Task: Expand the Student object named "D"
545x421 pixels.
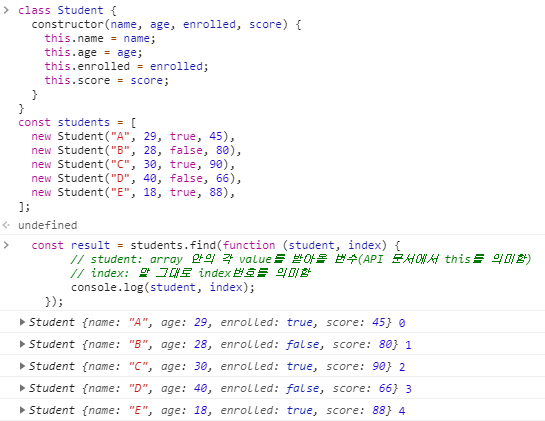Action: [23, 388]
